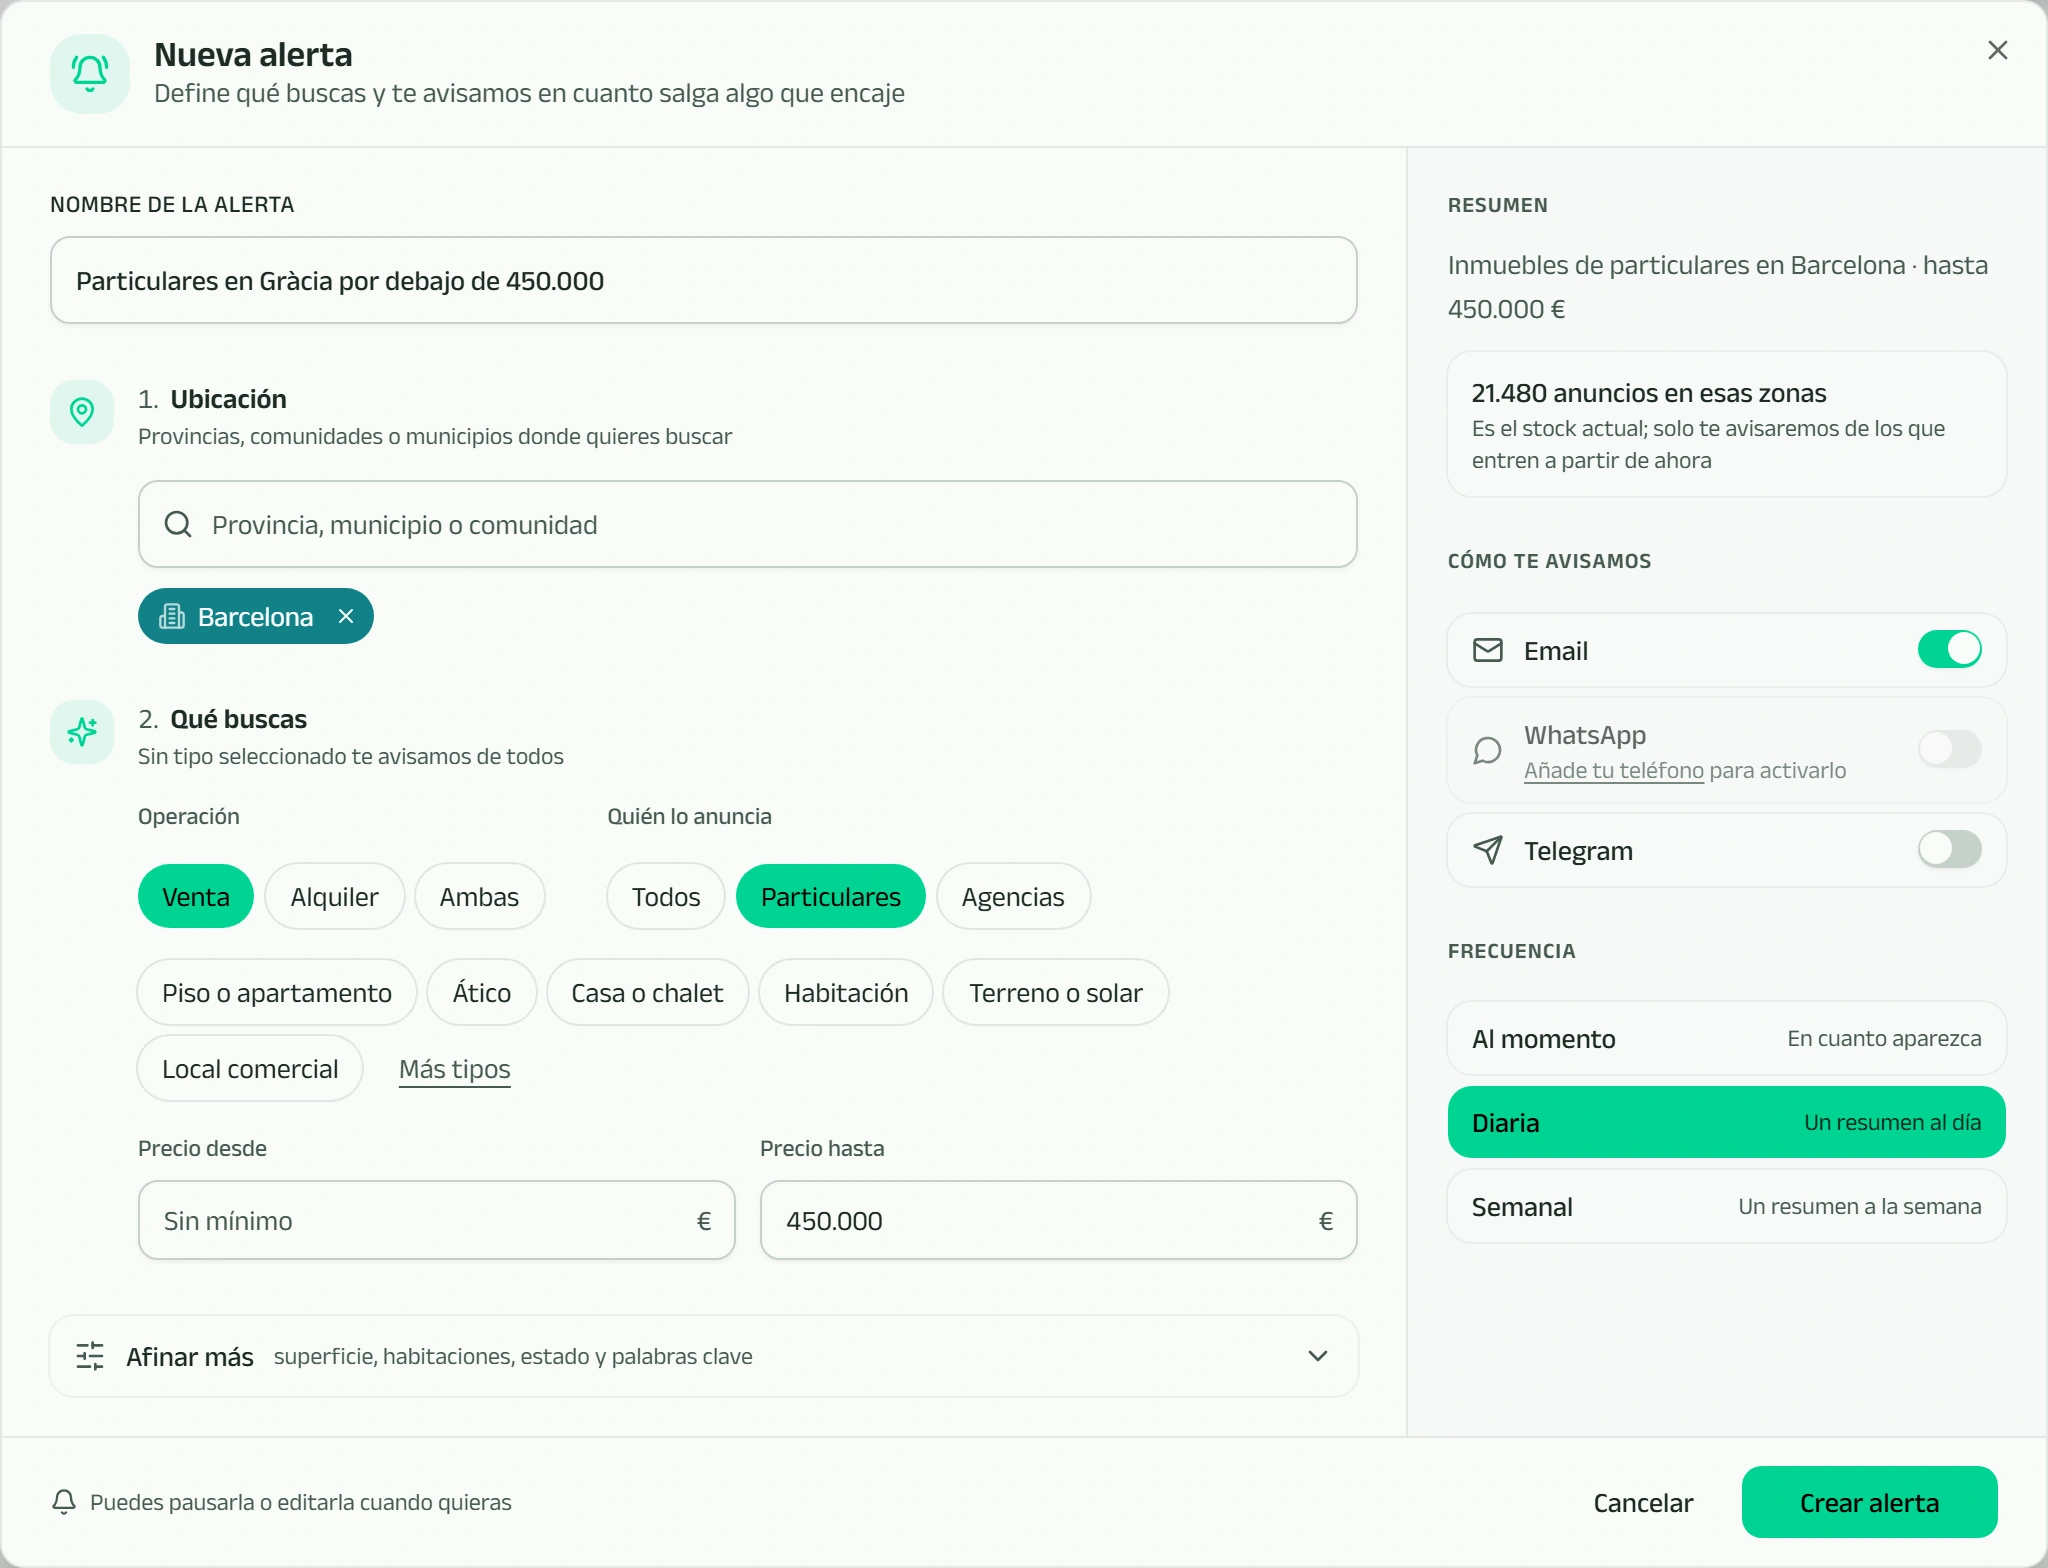The image size is (2048, 1568).
Task: Choose Agencias as advertiser type
Action: pyautogui.click(x=1013, y=896)
